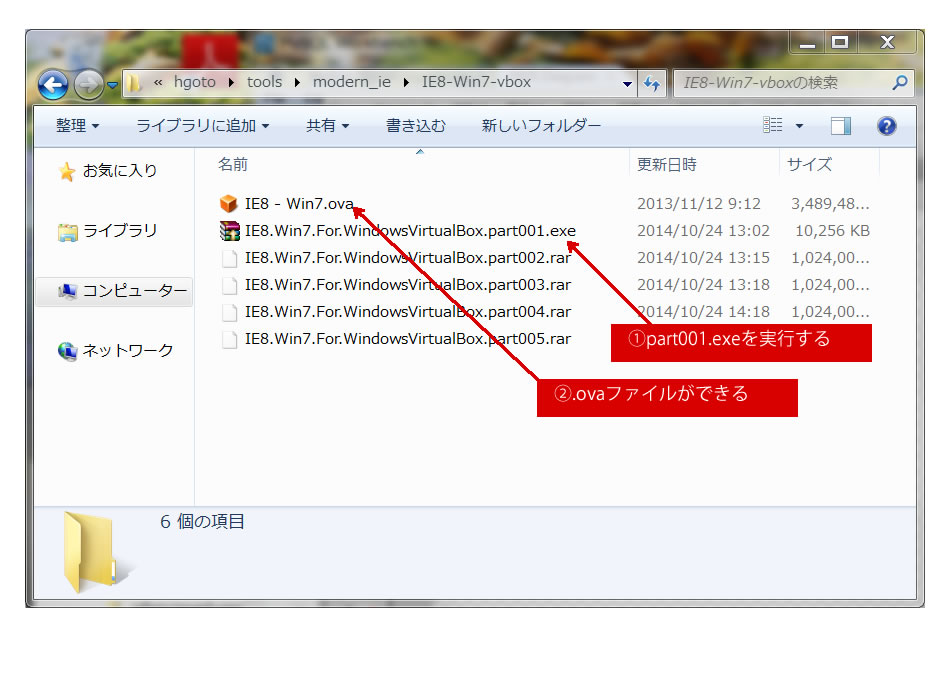Select ライブラリ in navigation pane
This screenshot has height=697, width=949.
[120, 231]
